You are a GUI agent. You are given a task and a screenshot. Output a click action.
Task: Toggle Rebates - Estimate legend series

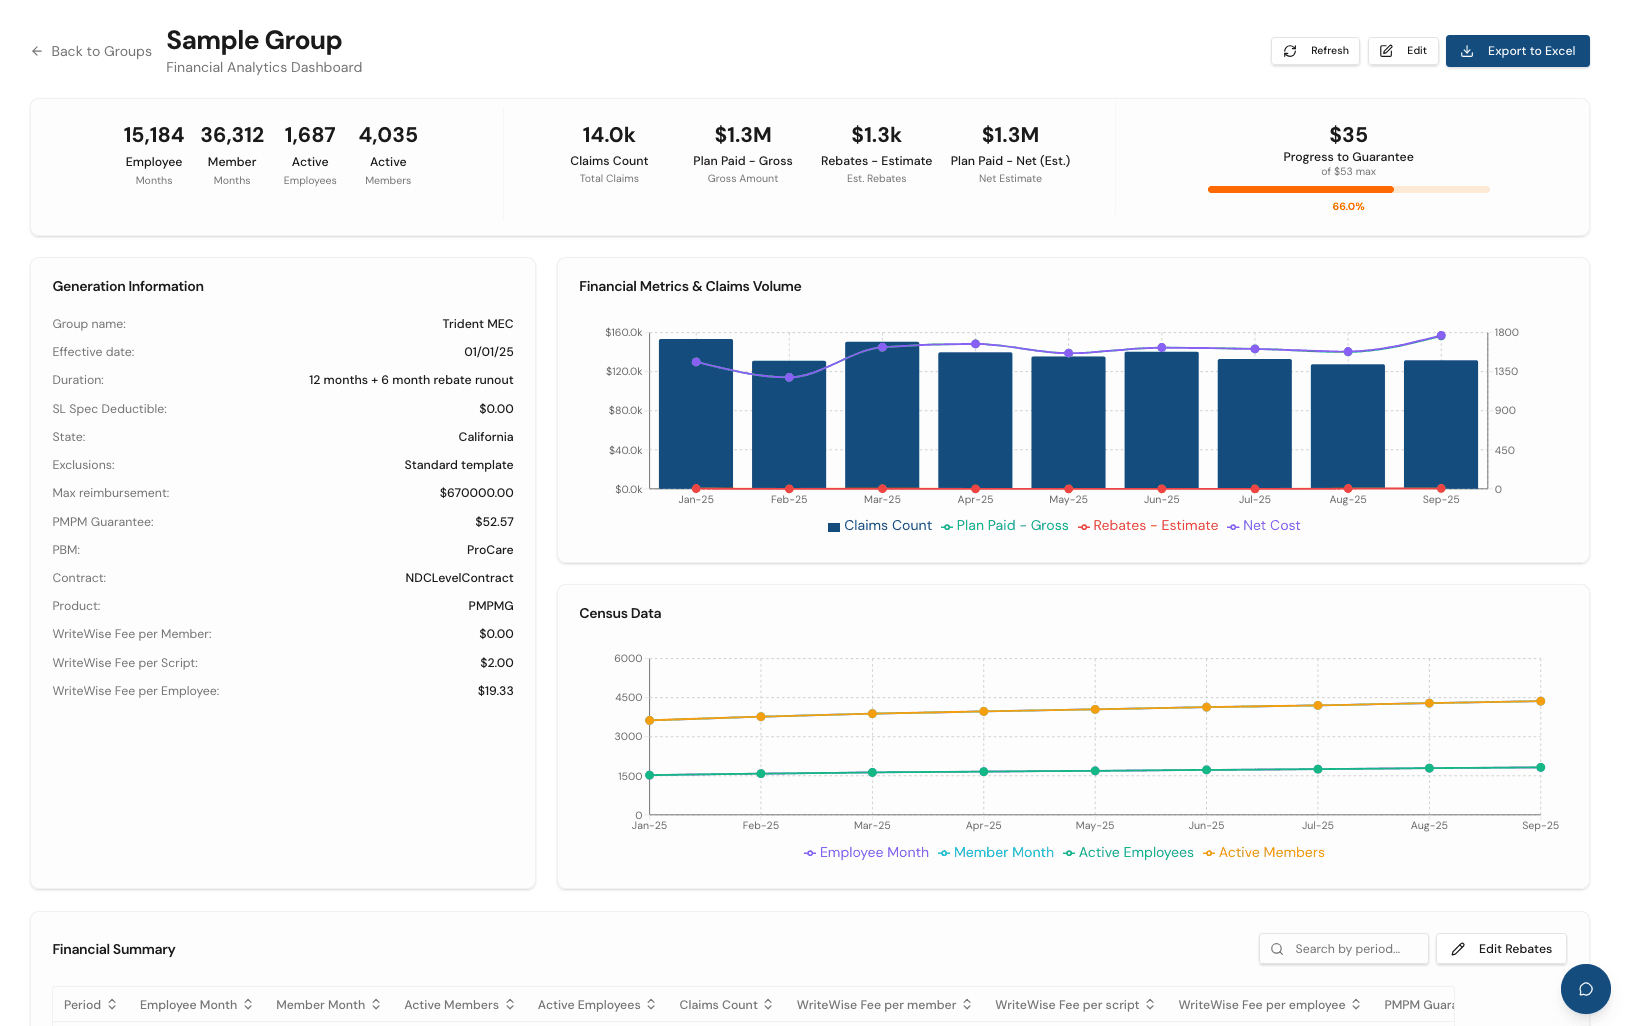[1148, 526]
